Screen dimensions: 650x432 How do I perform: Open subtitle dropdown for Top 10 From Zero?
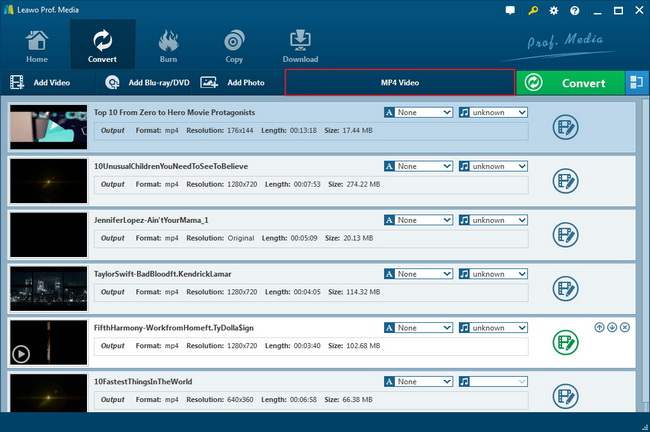418,112
